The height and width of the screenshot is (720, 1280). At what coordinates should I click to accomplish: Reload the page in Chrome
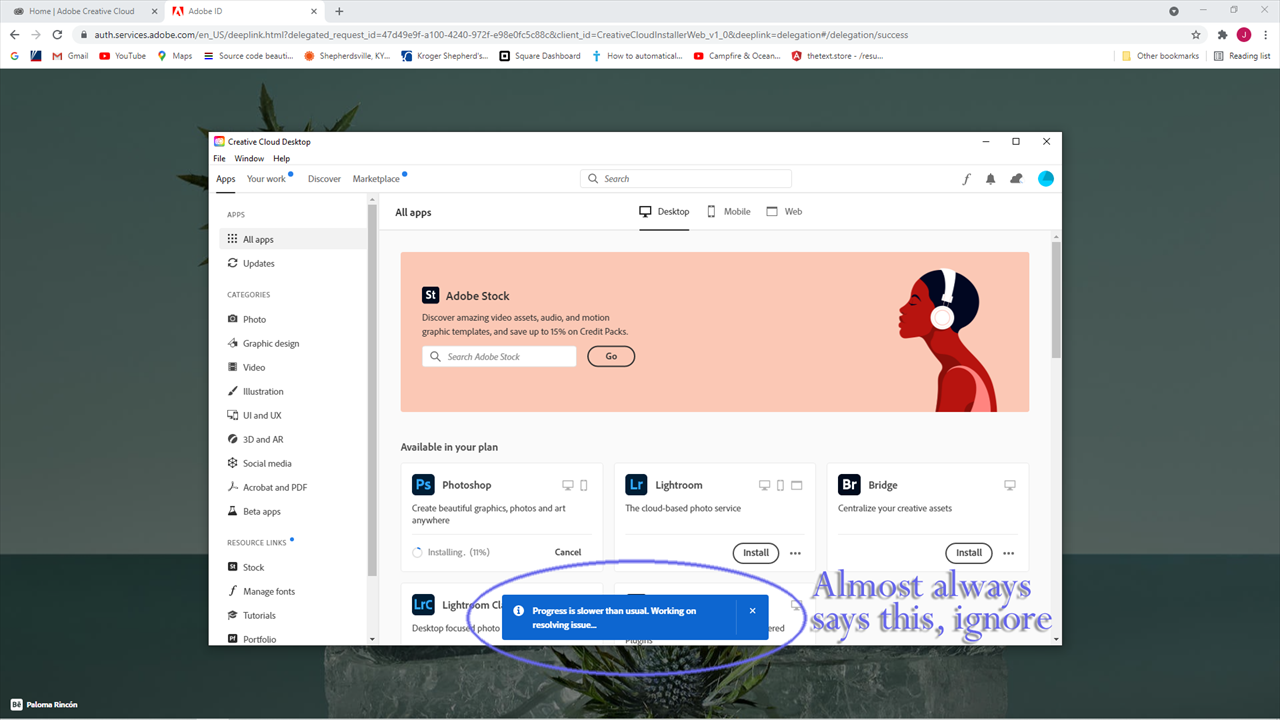(57, 34)
